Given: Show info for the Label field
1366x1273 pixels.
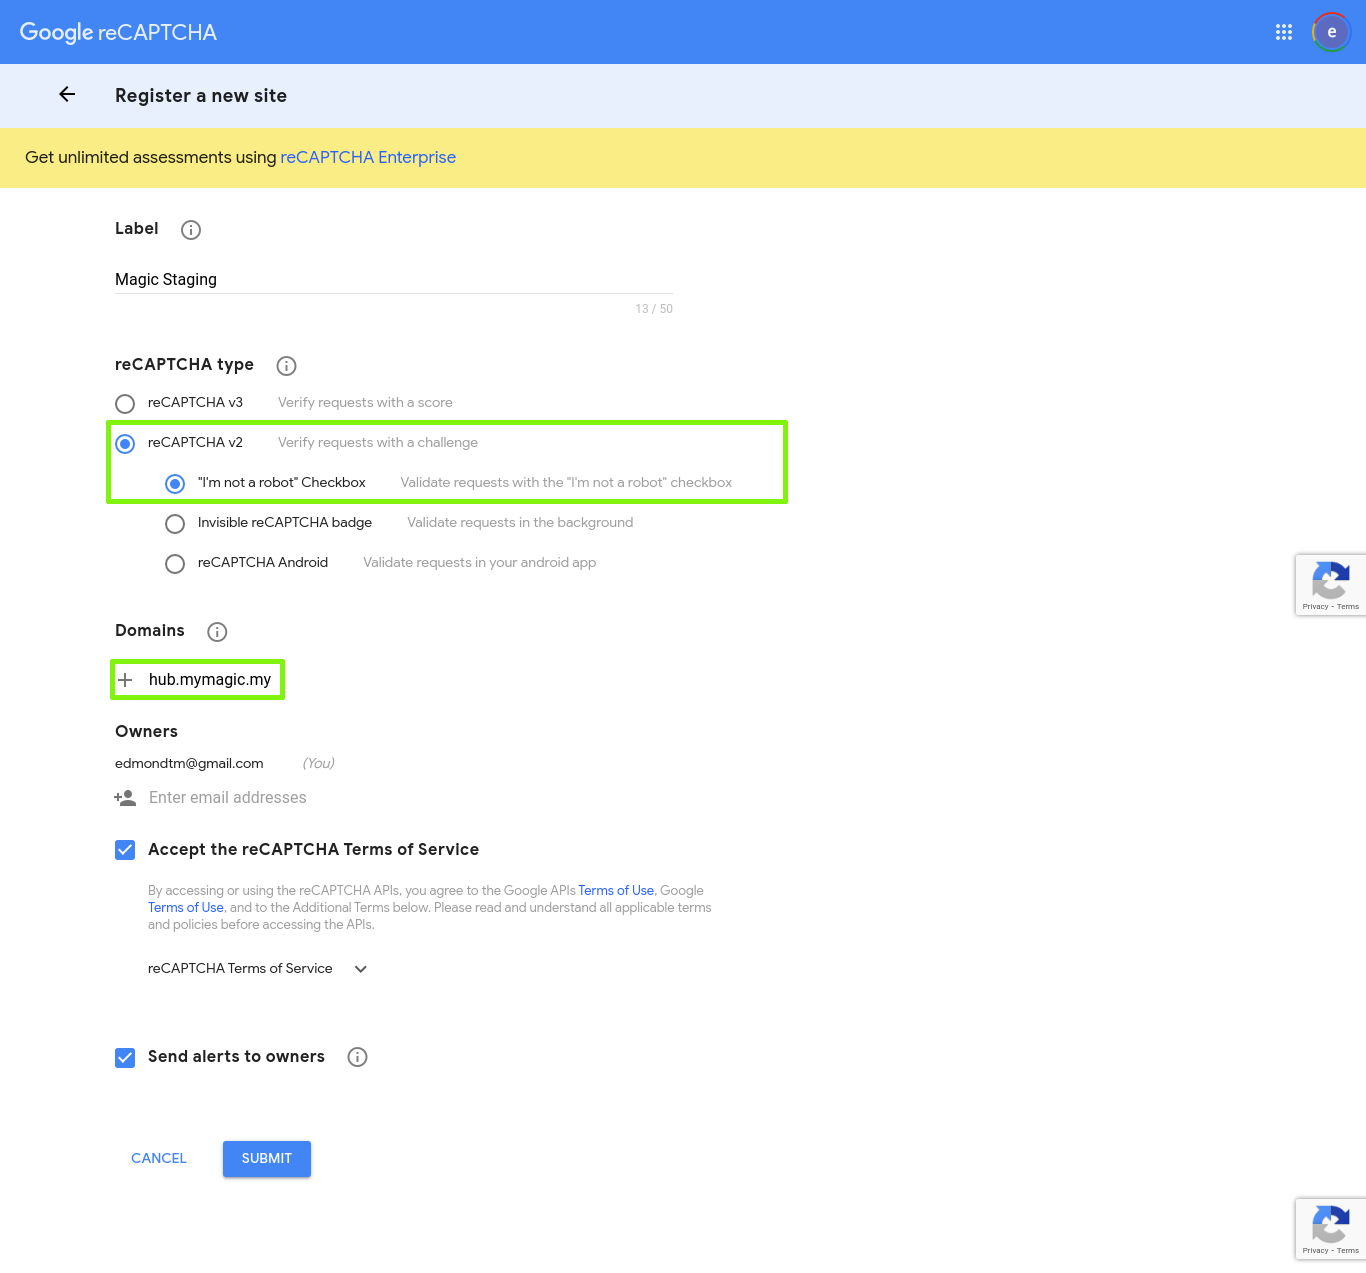Looking at the screenshot, I should point(191,230).
